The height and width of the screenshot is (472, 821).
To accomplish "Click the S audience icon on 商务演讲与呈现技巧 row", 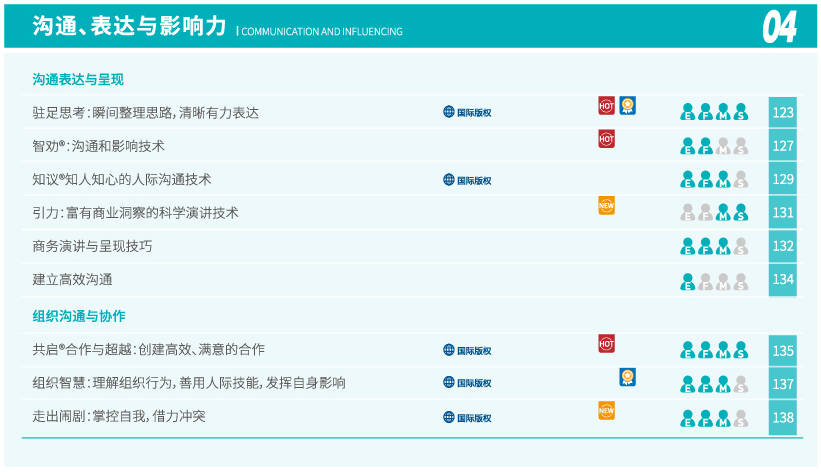I will pyautogui.click(x=741, y=246).
